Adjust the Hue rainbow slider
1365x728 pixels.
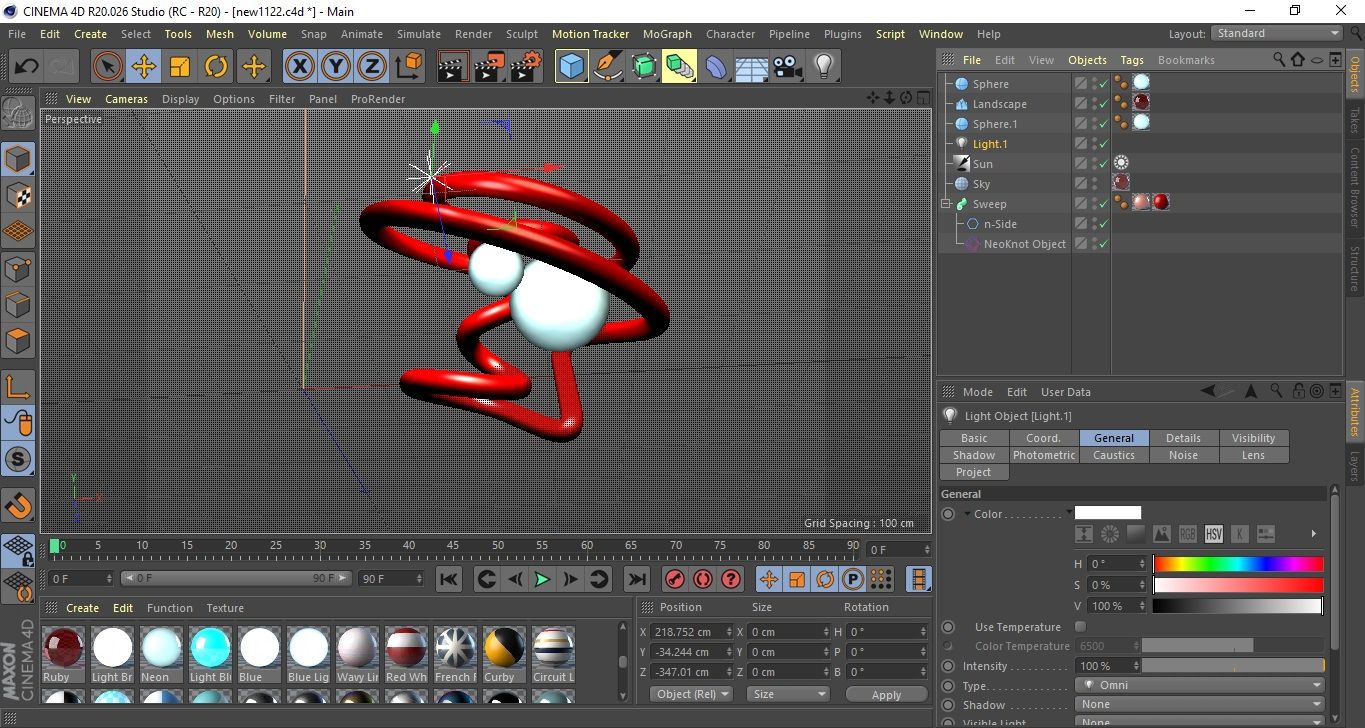(x=1238, y=564)
